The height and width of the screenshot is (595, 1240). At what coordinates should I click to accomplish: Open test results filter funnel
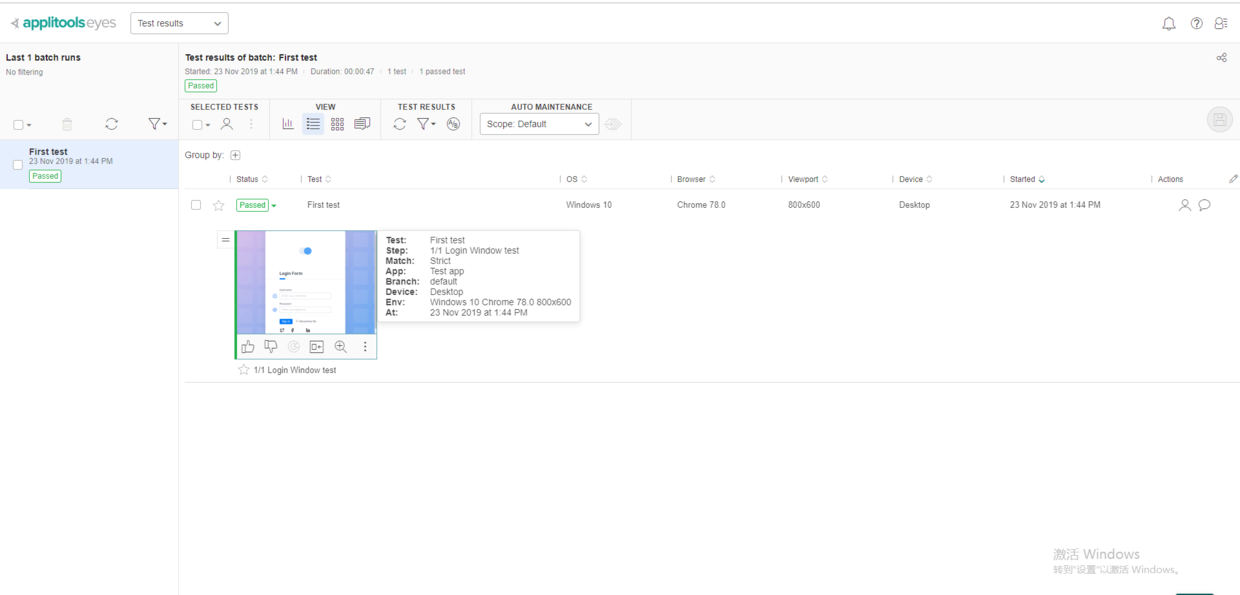[x=426, y=124]
